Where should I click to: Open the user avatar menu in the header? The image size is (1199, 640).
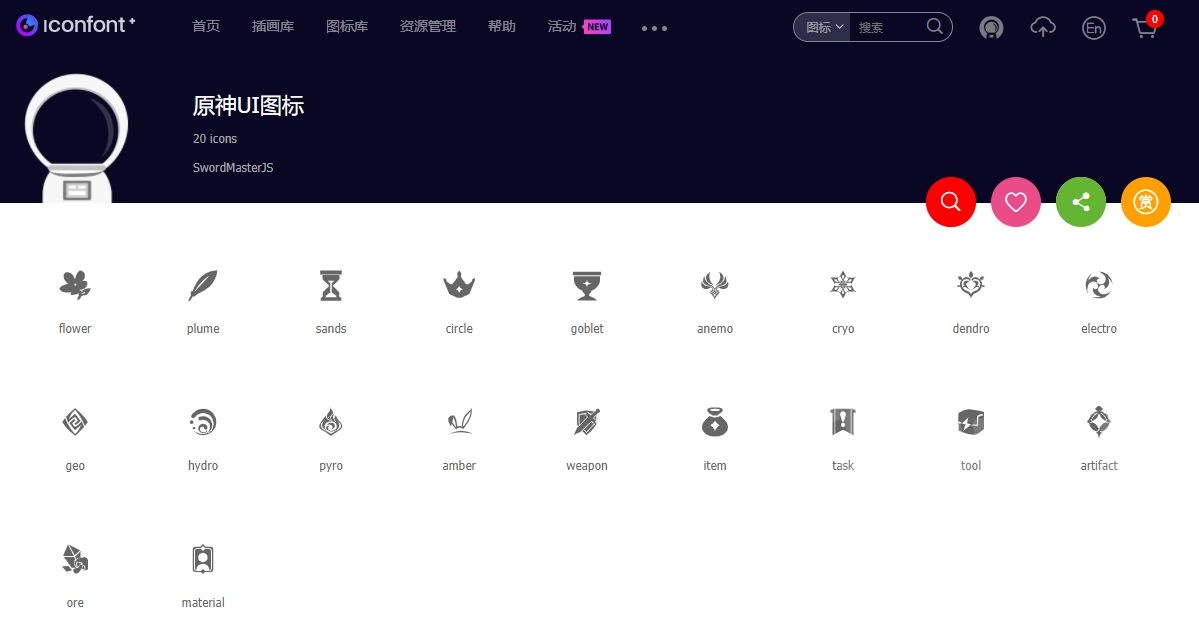coord(991,28)
